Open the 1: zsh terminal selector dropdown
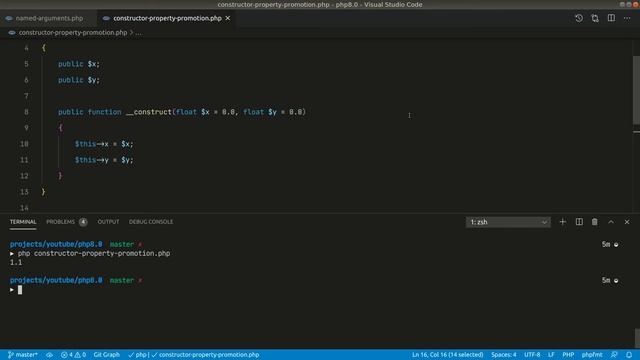The image size is (640, 360). (x=508, y=222)
